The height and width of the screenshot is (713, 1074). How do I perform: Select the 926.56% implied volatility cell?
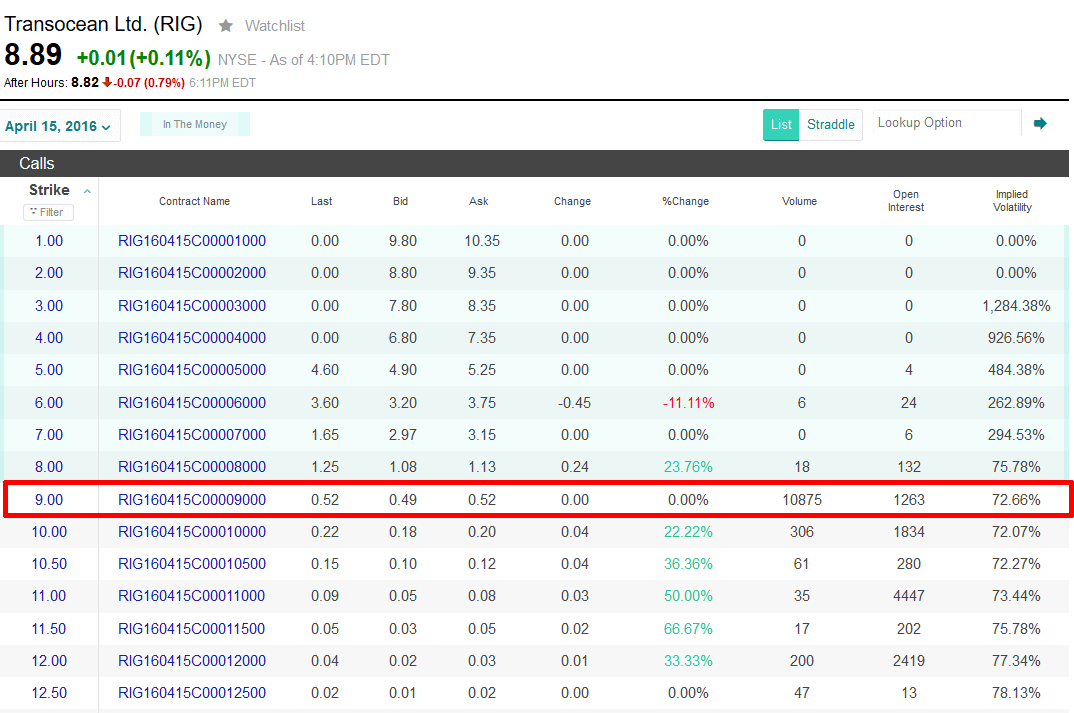click(1016, 338)
